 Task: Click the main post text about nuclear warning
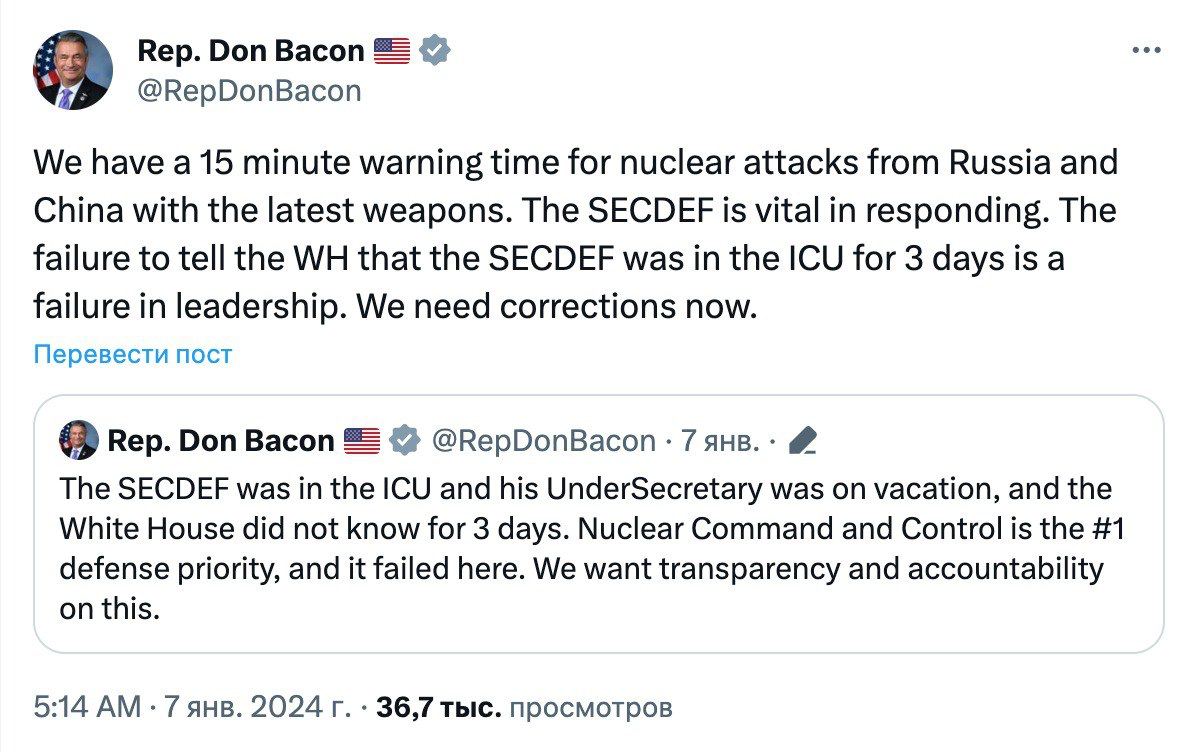click(x=575, y=234)
